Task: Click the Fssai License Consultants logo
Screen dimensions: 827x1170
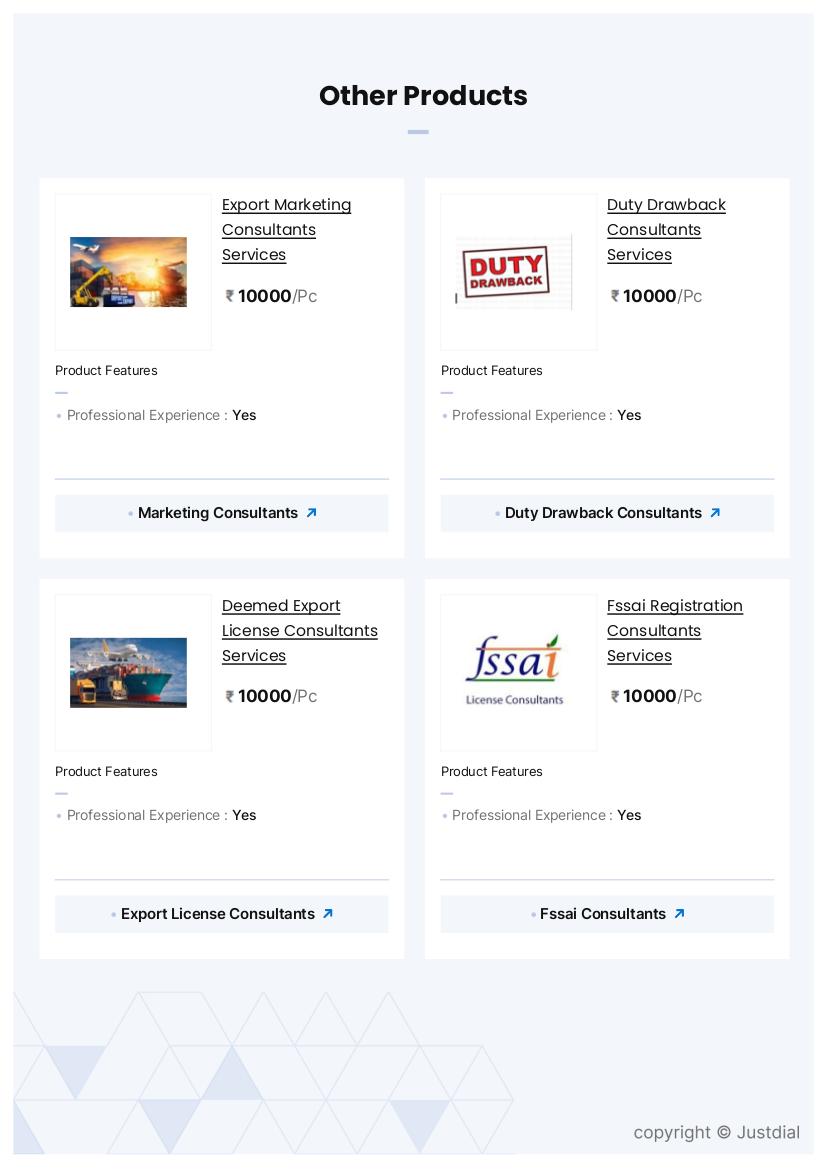Action: pyautogui.click(x=515, y=673)
